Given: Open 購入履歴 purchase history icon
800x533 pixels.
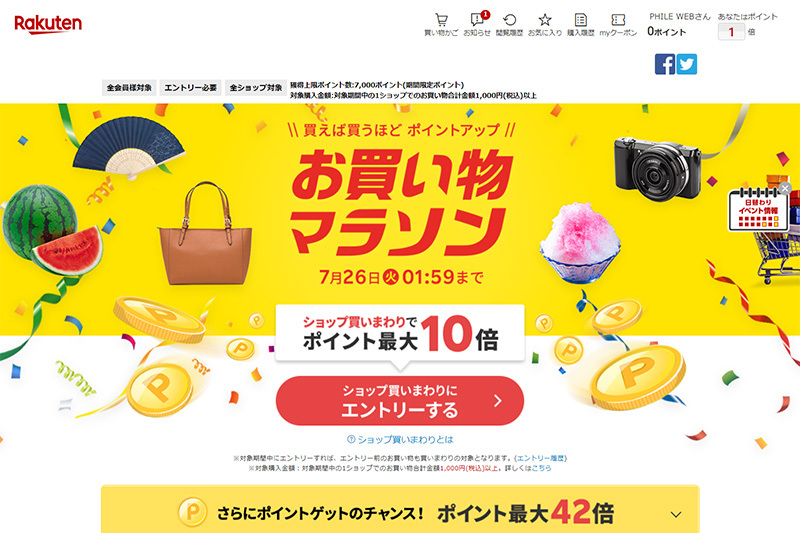Looking at the screenshot, I should [581, 24].
